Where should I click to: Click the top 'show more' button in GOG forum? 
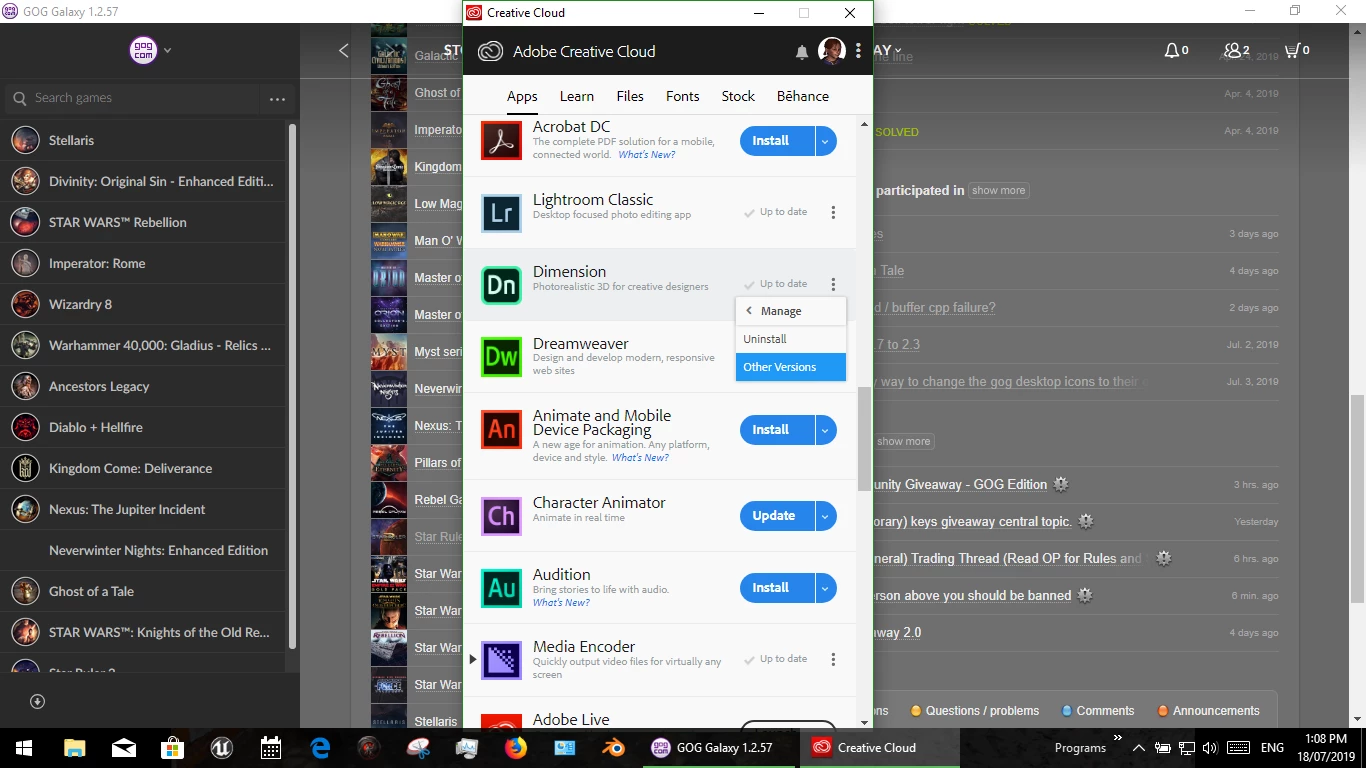[x=998, y=190]
